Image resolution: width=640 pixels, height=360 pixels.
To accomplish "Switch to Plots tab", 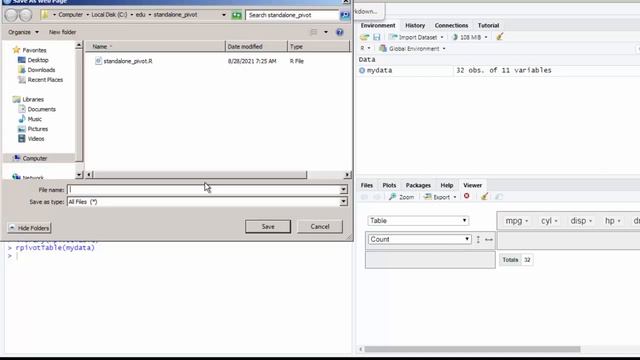I will coord(389,185).
